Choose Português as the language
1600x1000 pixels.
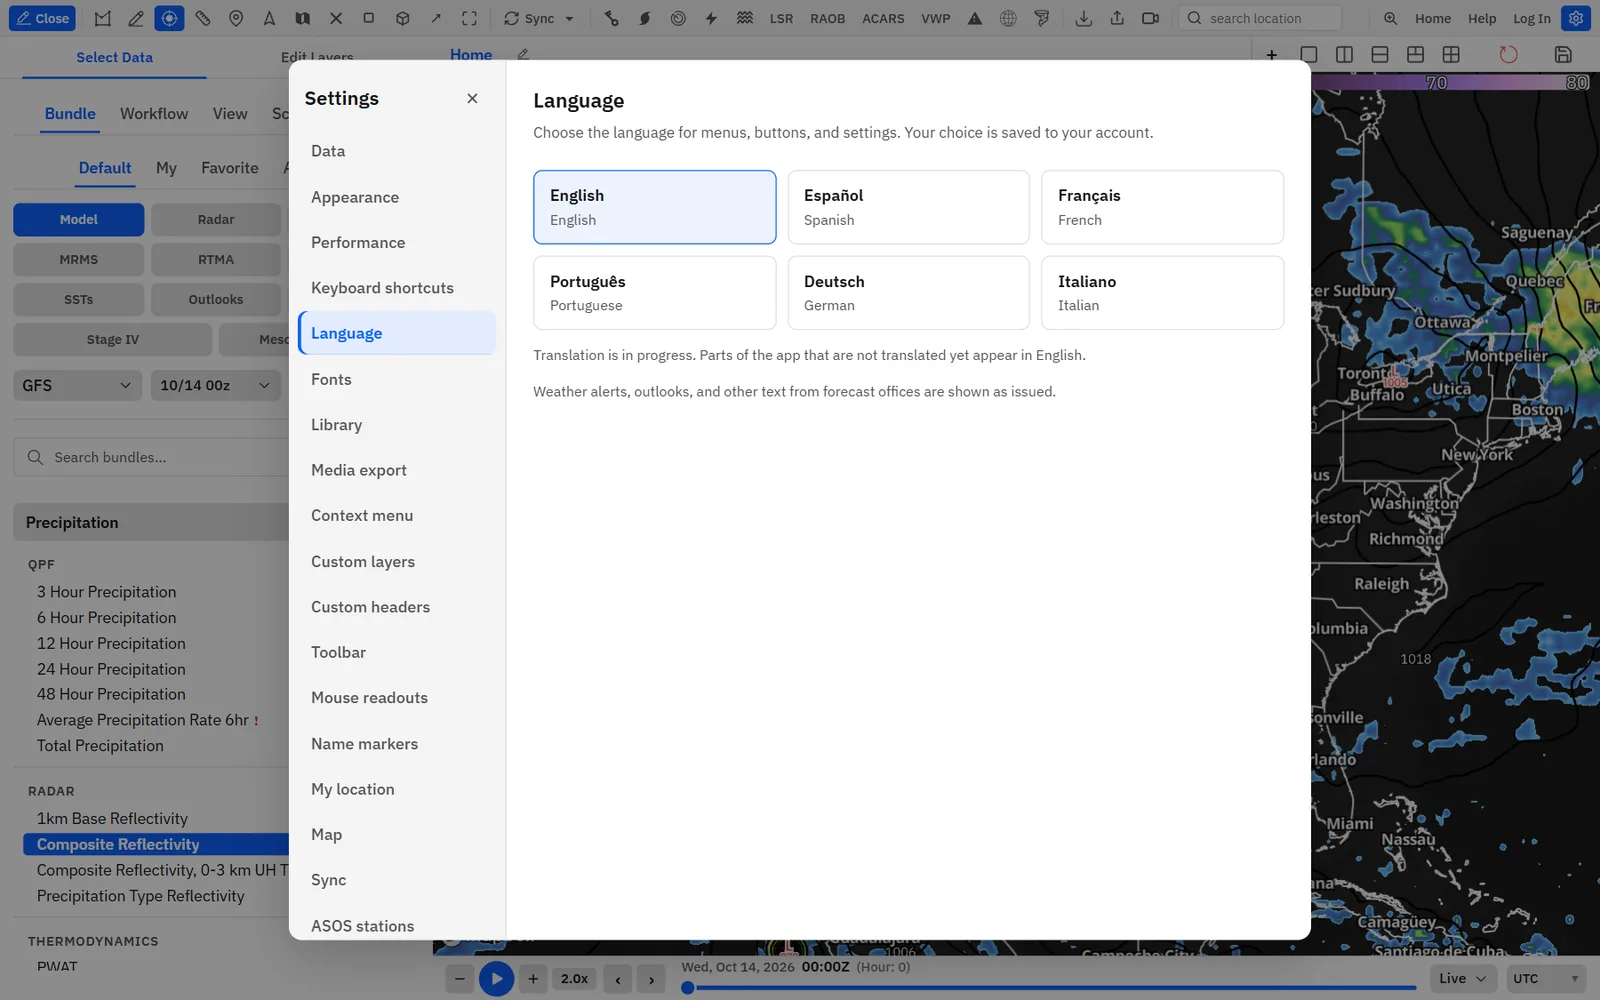[x=655, y=293]
